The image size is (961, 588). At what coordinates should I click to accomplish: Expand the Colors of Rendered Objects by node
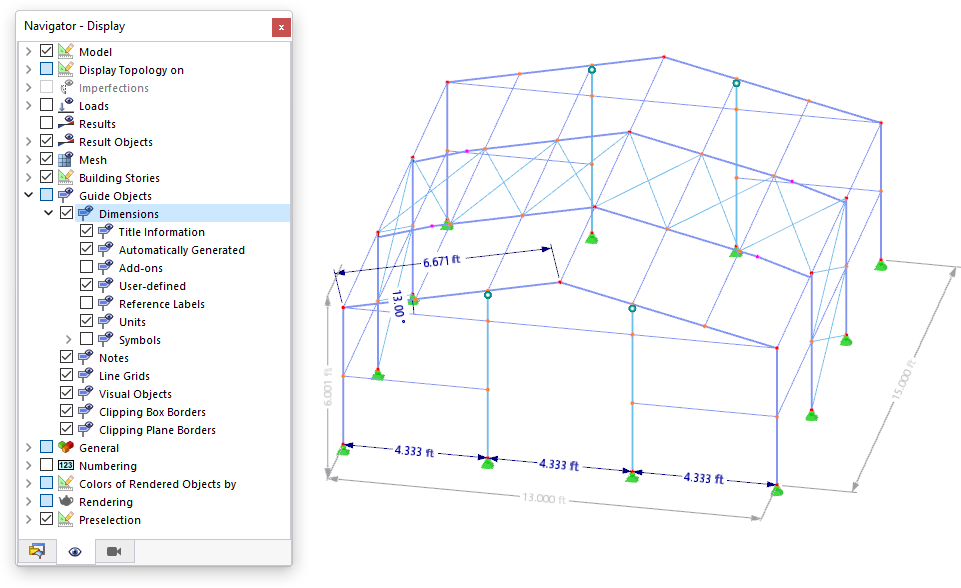(28, 483)
